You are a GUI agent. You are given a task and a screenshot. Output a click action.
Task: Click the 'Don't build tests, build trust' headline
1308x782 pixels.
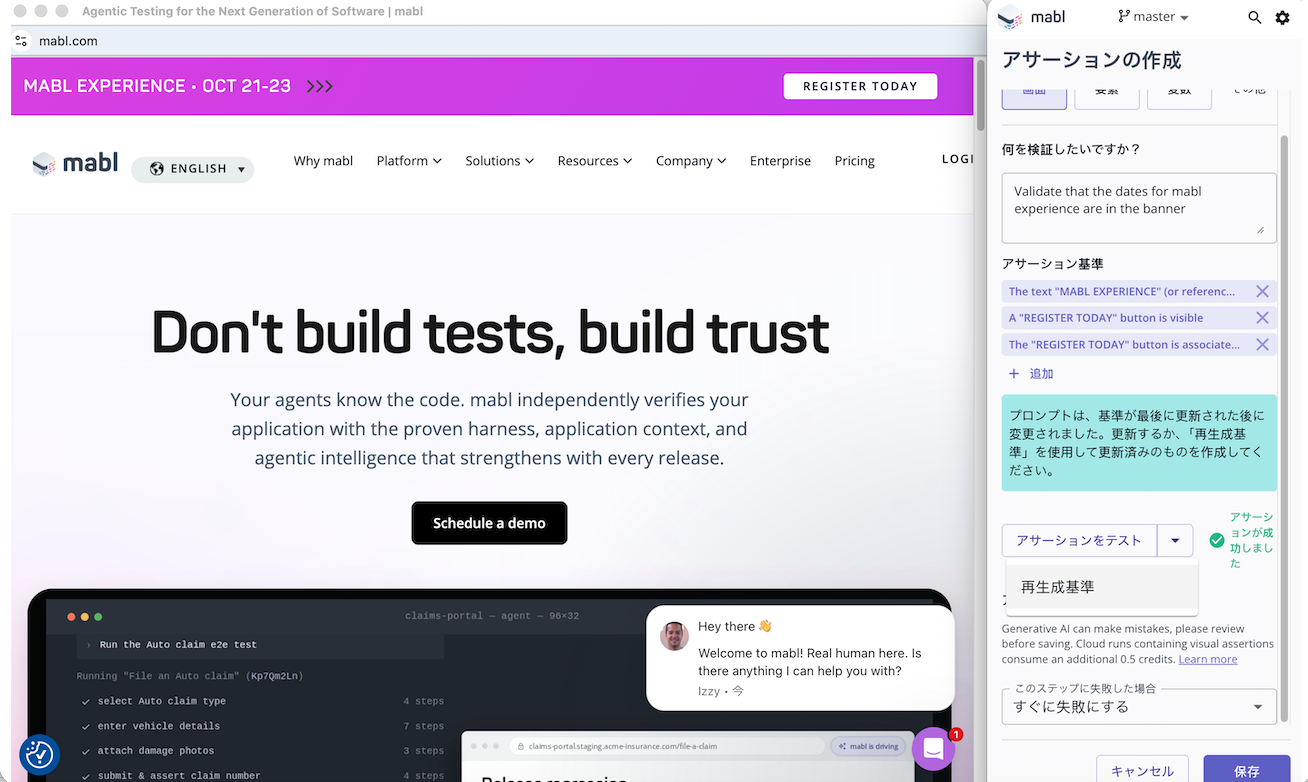point(490,332)
